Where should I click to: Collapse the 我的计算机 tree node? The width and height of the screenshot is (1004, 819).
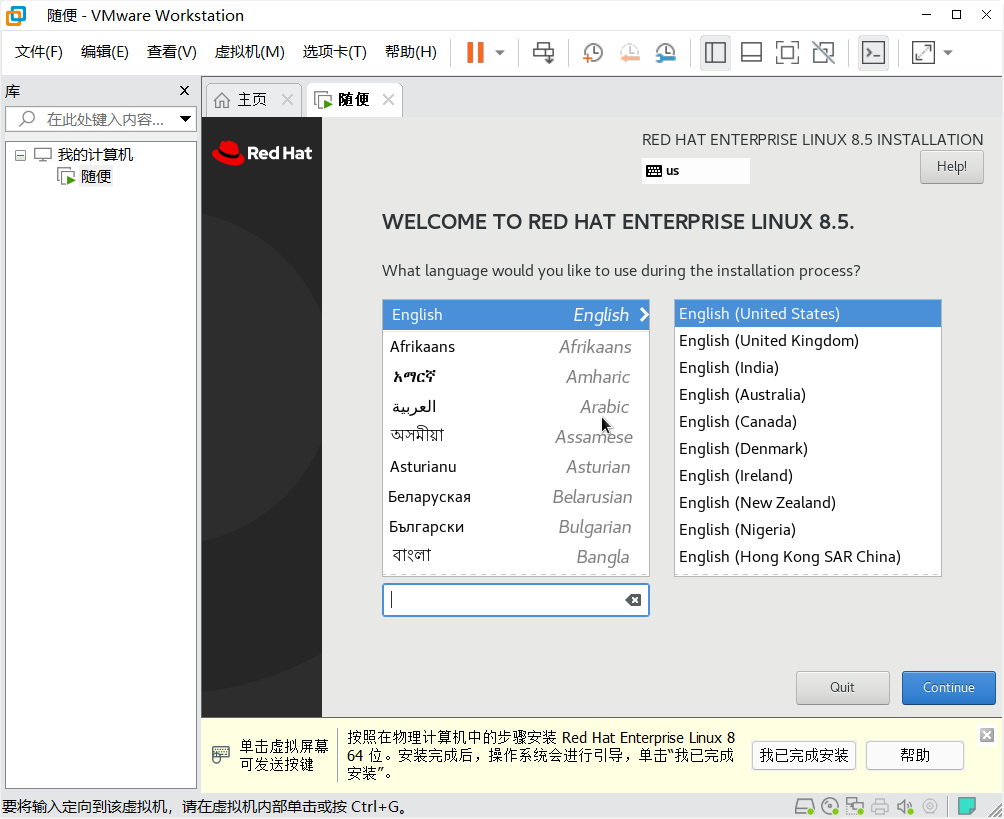point(20,155)
